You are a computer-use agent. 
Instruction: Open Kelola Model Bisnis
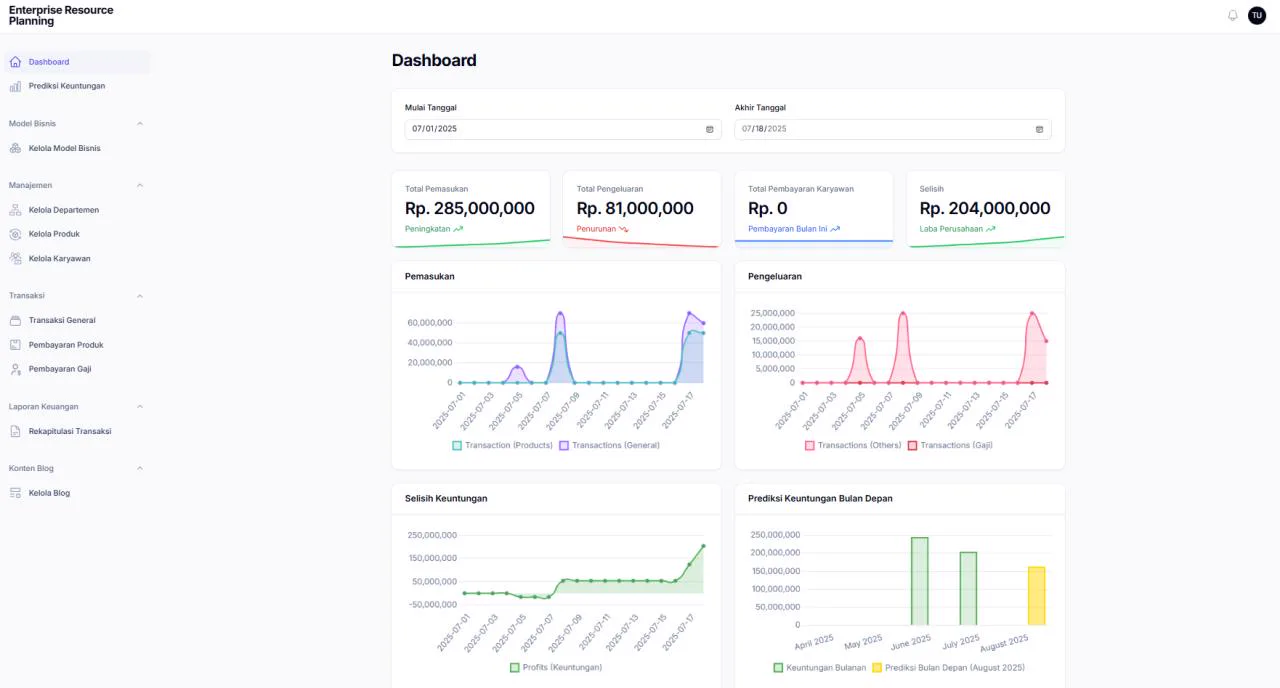(x=77, y=148)
